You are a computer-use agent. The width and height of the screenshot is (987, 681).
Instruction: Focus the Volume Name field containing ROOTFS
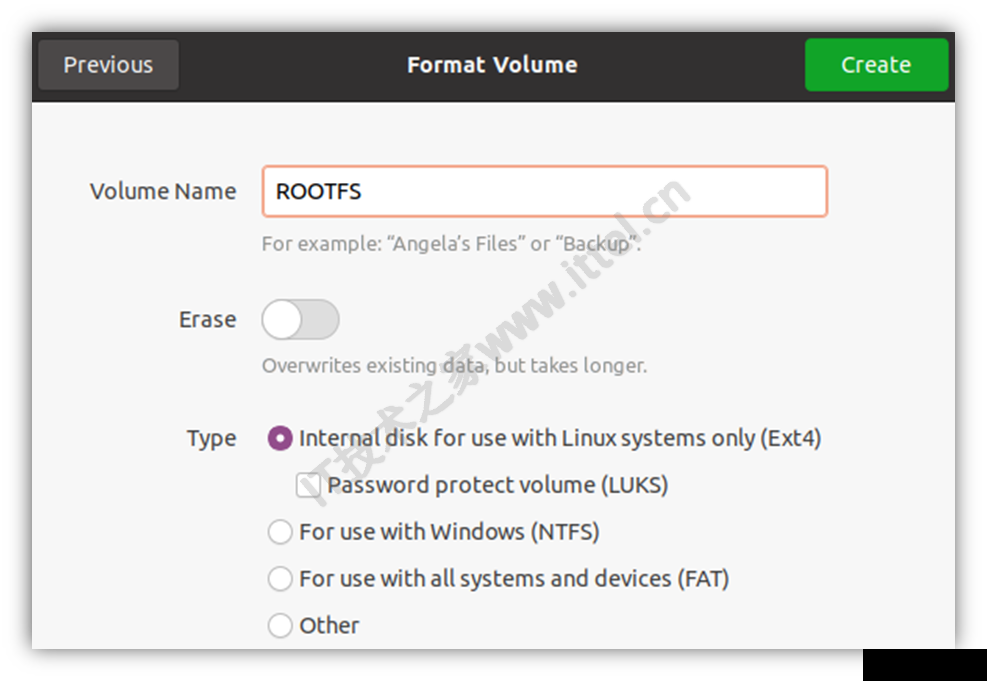point(544,191)
